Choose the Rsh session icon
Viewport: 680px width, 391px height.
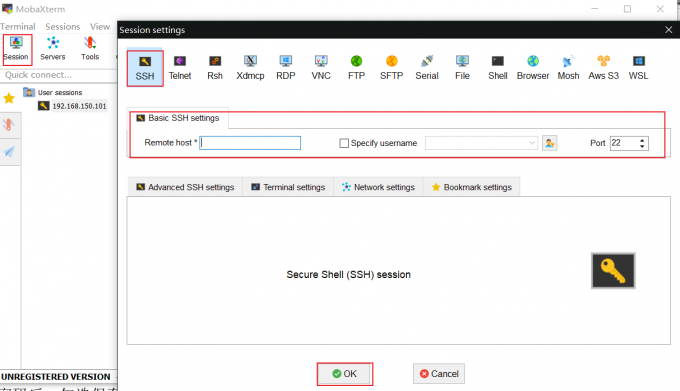(215, 68)
